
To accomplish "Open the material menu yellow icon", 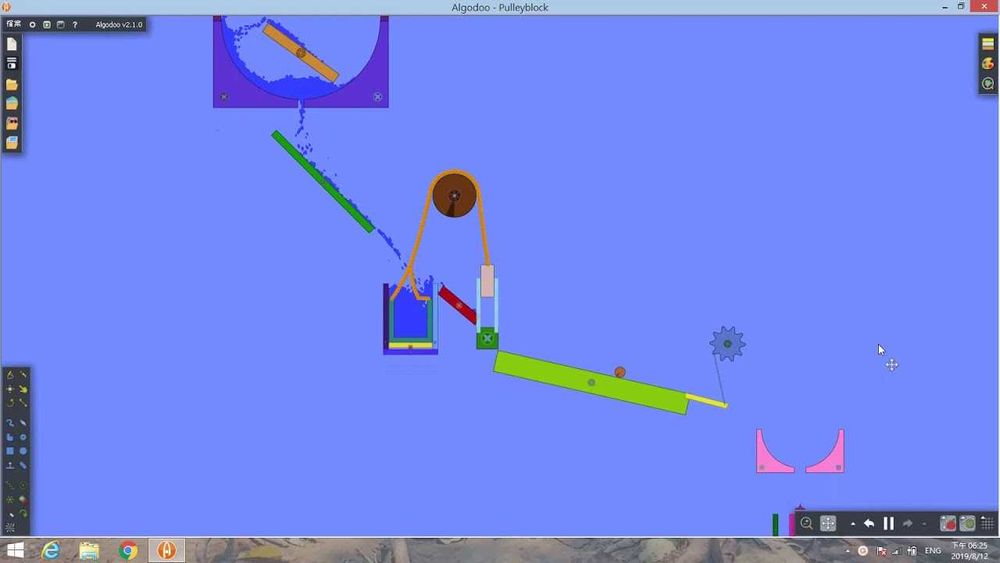I will [x=988, y=44].
